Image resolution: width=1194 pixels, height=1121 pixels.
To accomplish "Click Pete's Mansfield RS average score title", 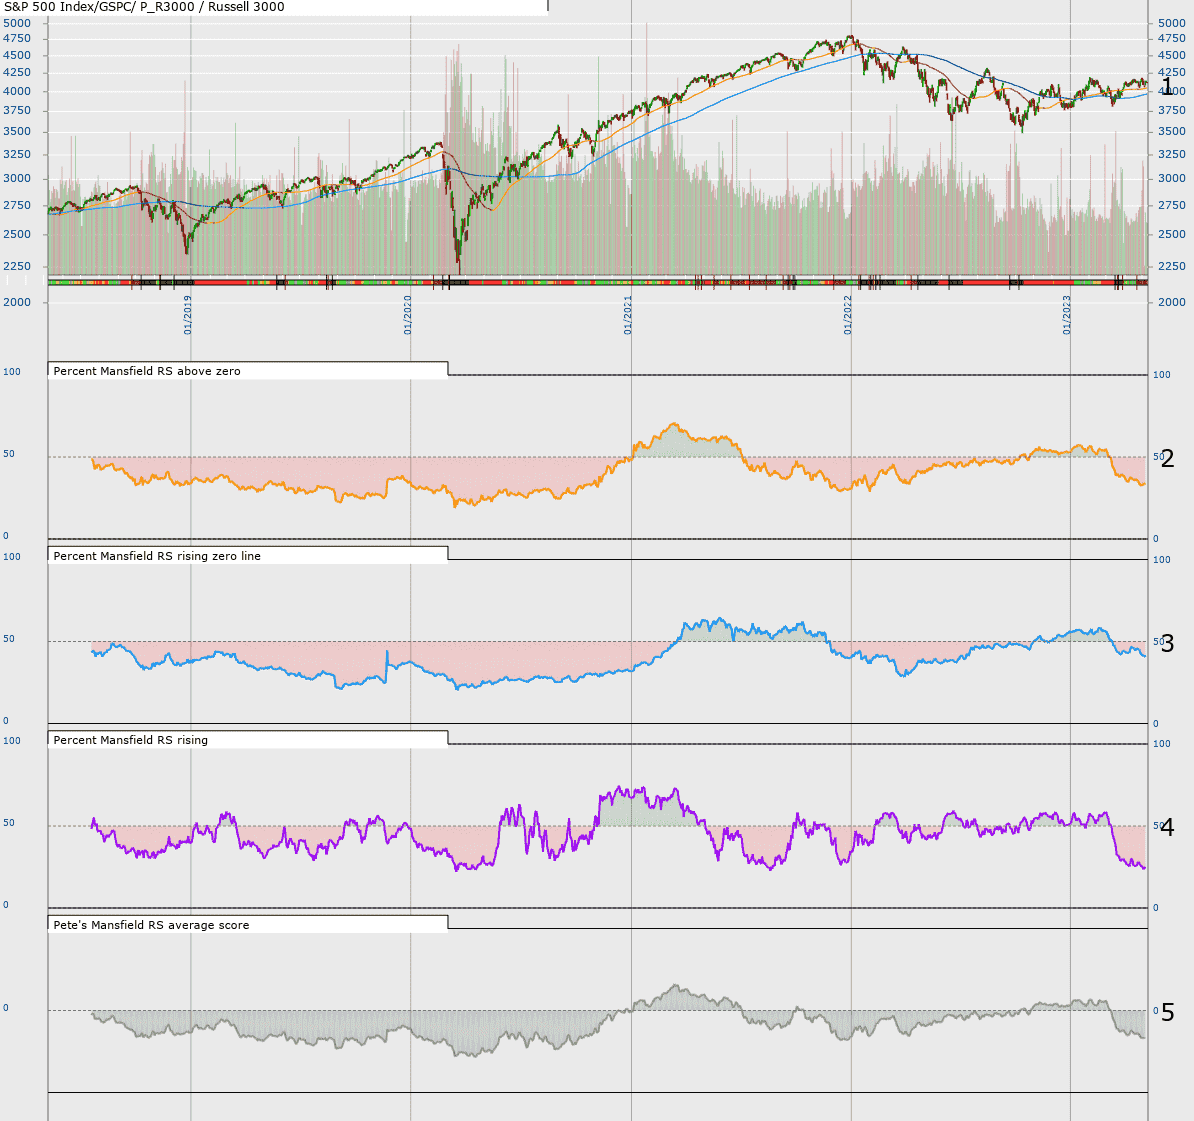I will pyautogui.click(x=152, y=925).
